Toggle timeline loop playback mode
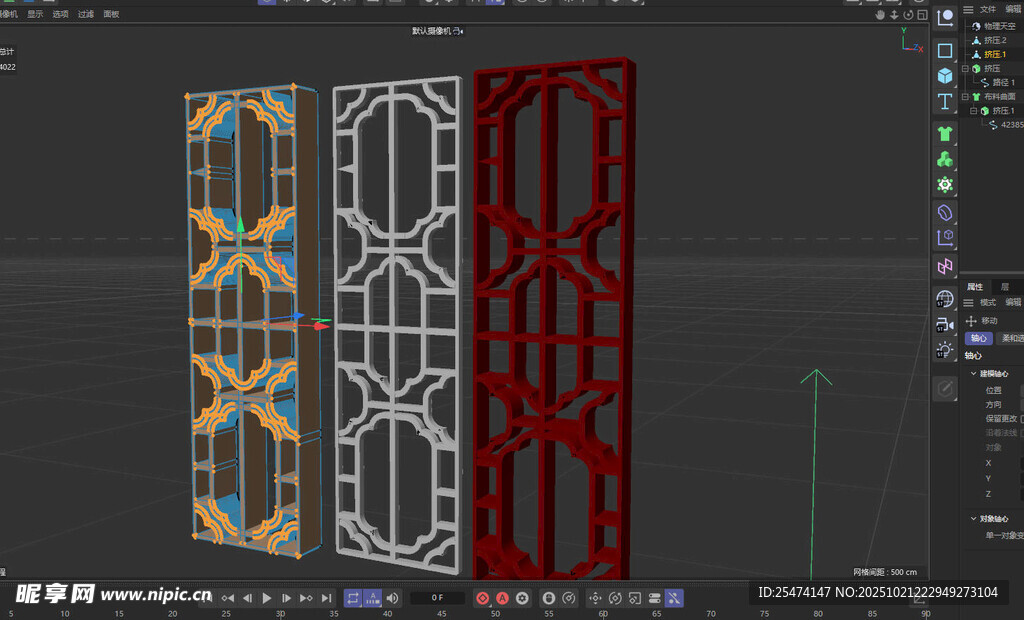Image resolution: width=1024 pixels, height=620 pixels. pos(353,598)
